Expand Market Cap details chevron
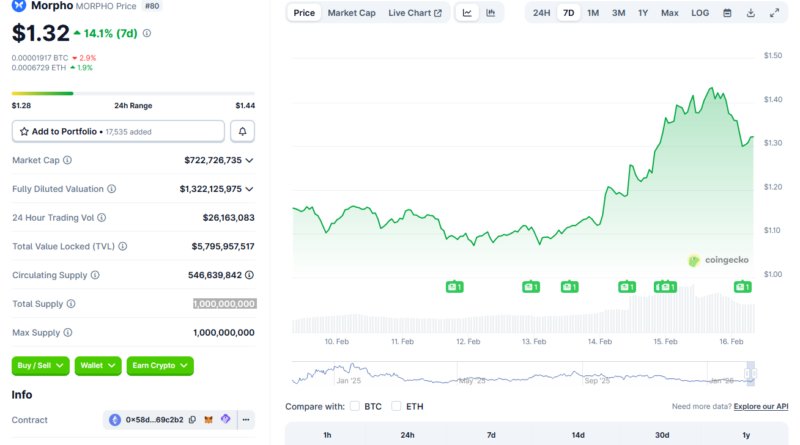 coord(249,160)
